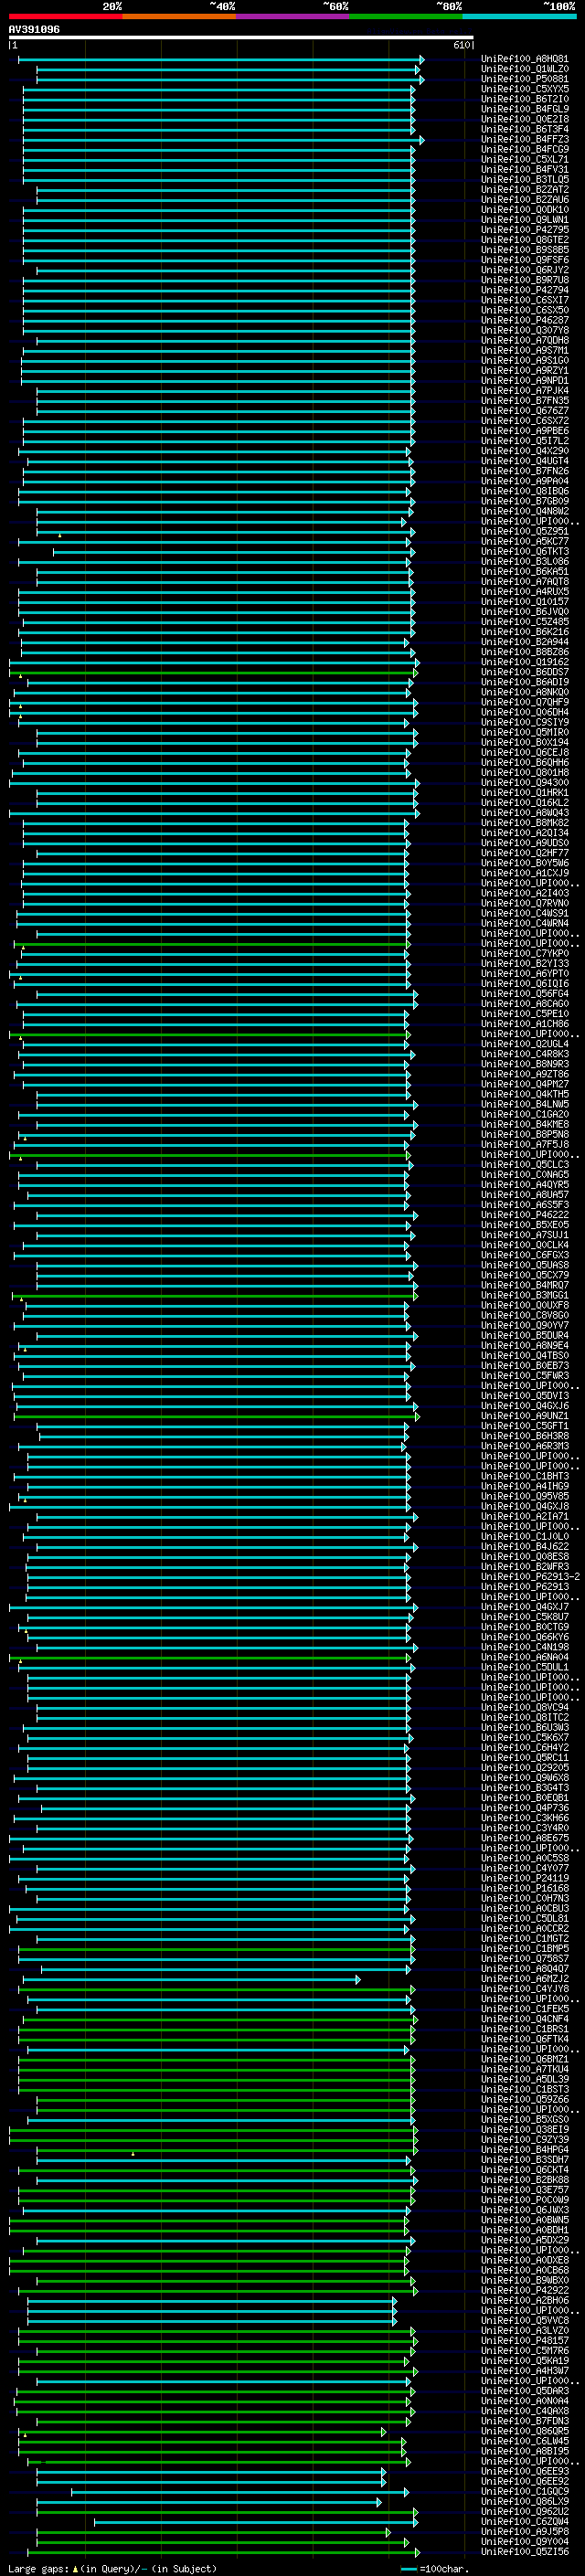
Task: Select the UniRef100_P46287 label
Action: (524, 320)
